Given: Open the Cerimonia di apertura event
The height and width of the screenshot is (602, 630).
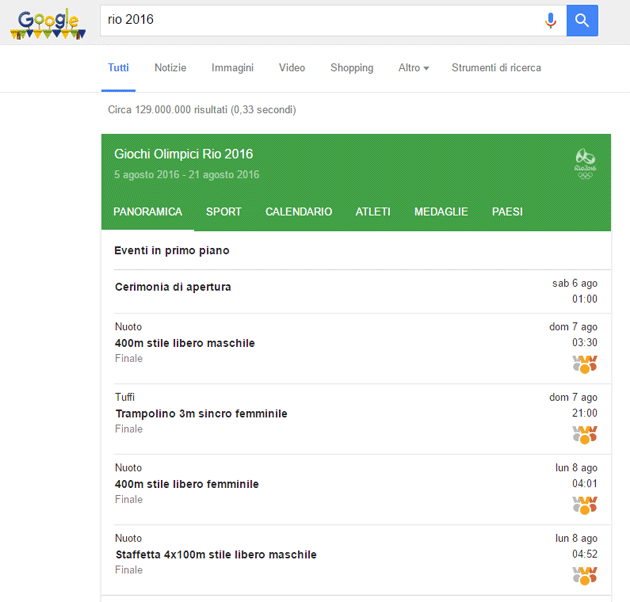Looking at the screenshot, I should 173,287.
